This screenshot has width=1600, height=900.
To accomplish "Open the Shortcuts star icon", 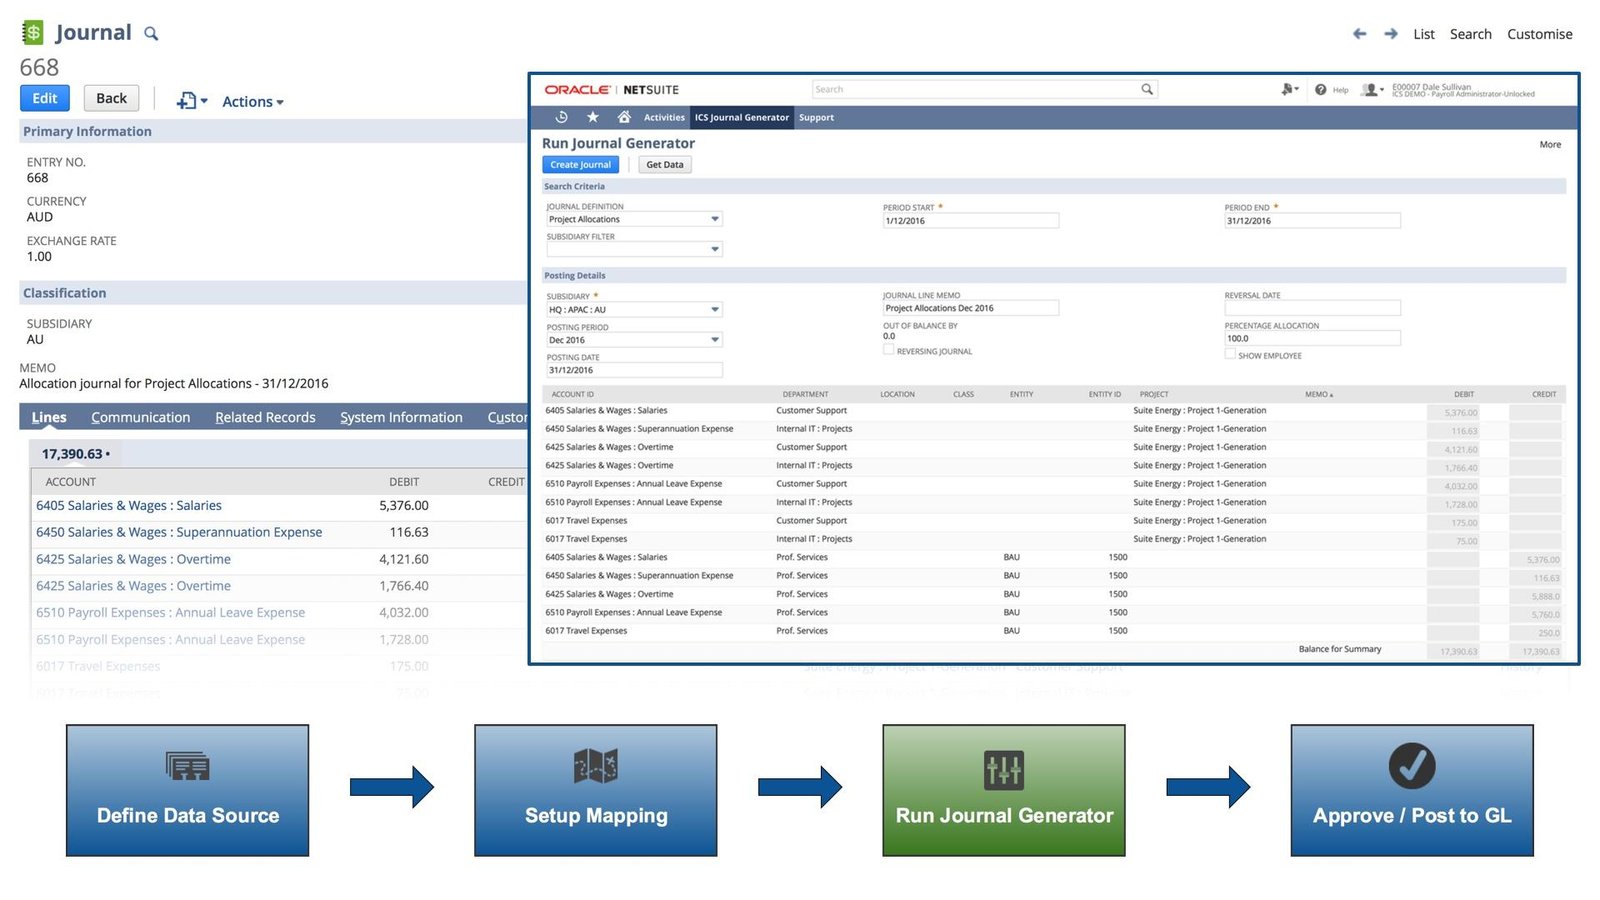I will pos(593,117).
